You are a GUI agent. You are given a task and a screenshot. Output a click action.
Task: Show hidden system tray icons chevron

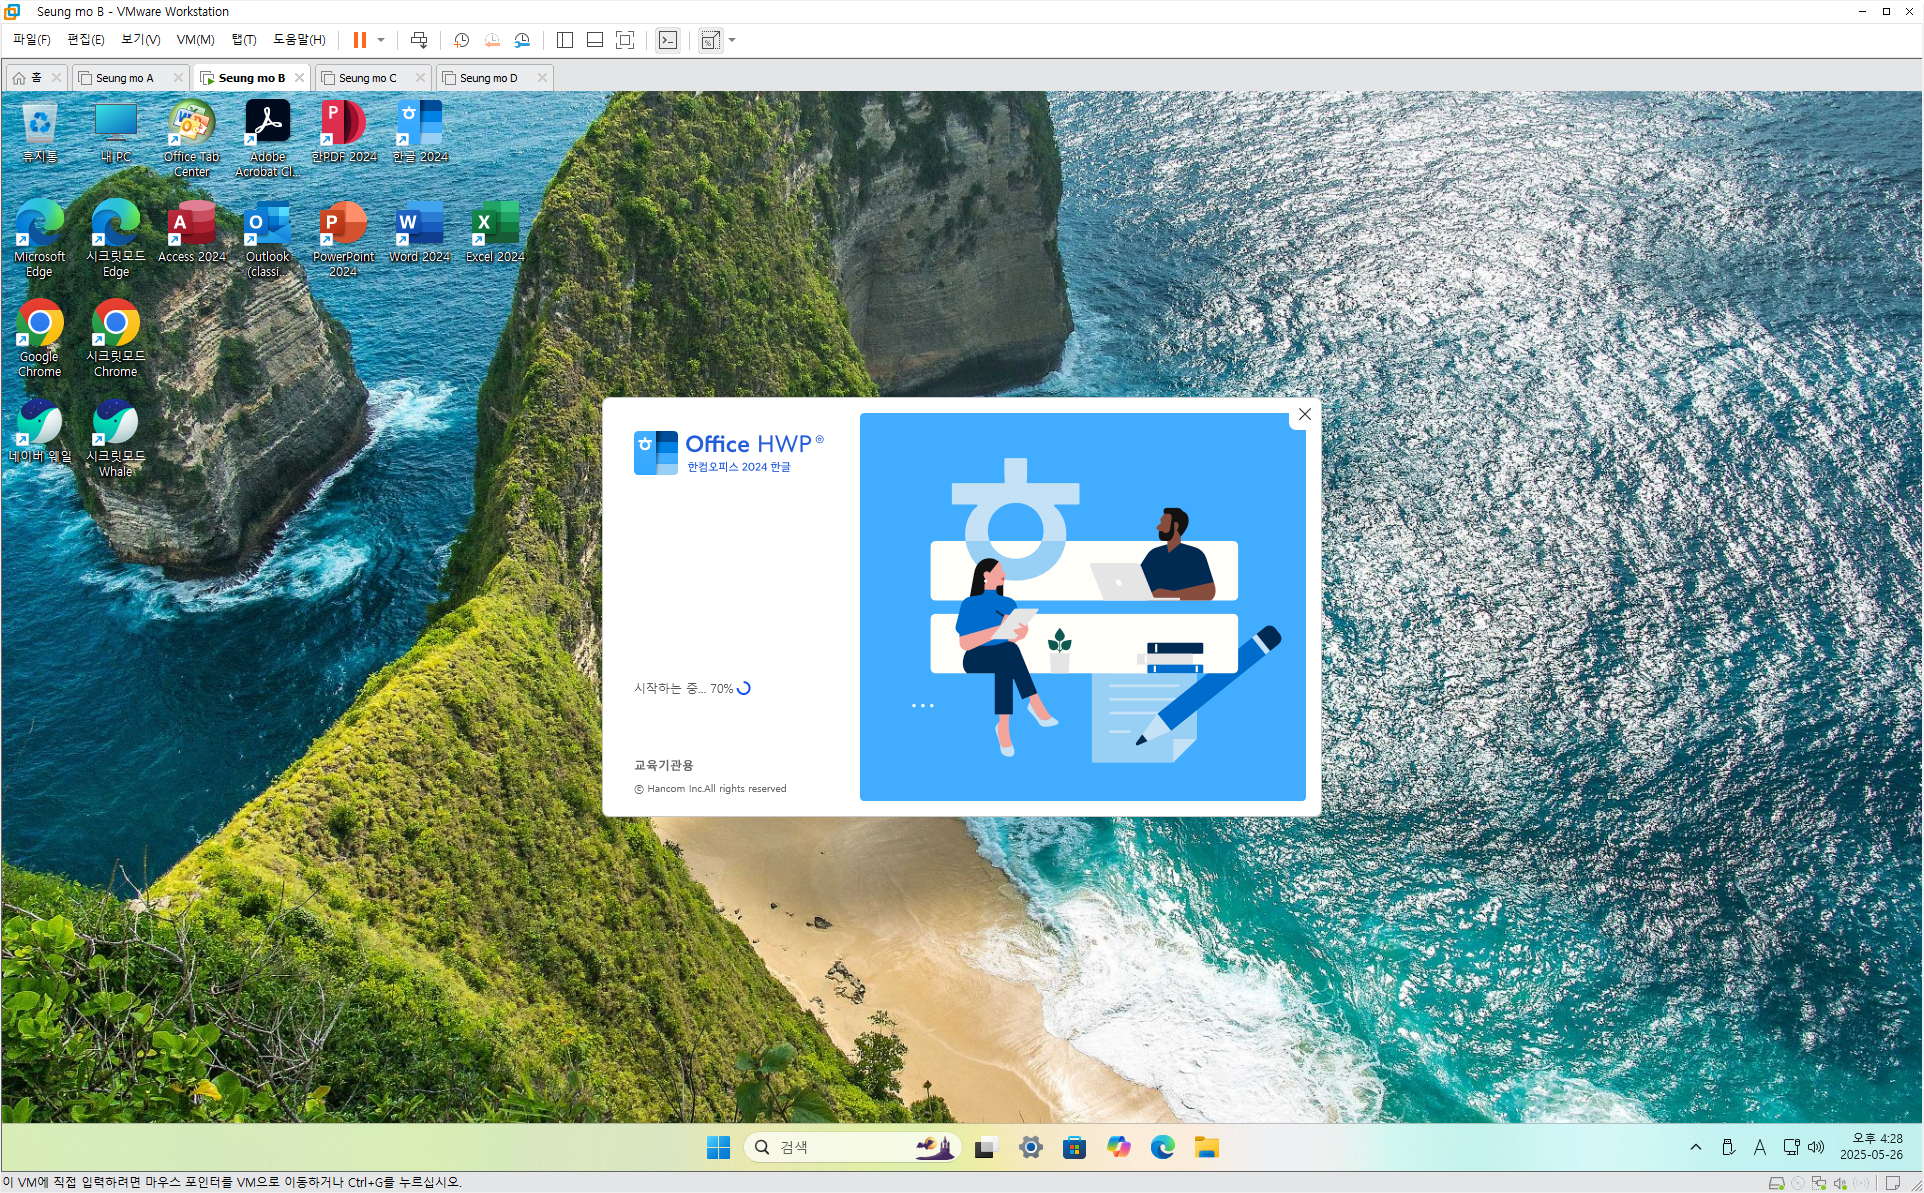[1695, 1147]
